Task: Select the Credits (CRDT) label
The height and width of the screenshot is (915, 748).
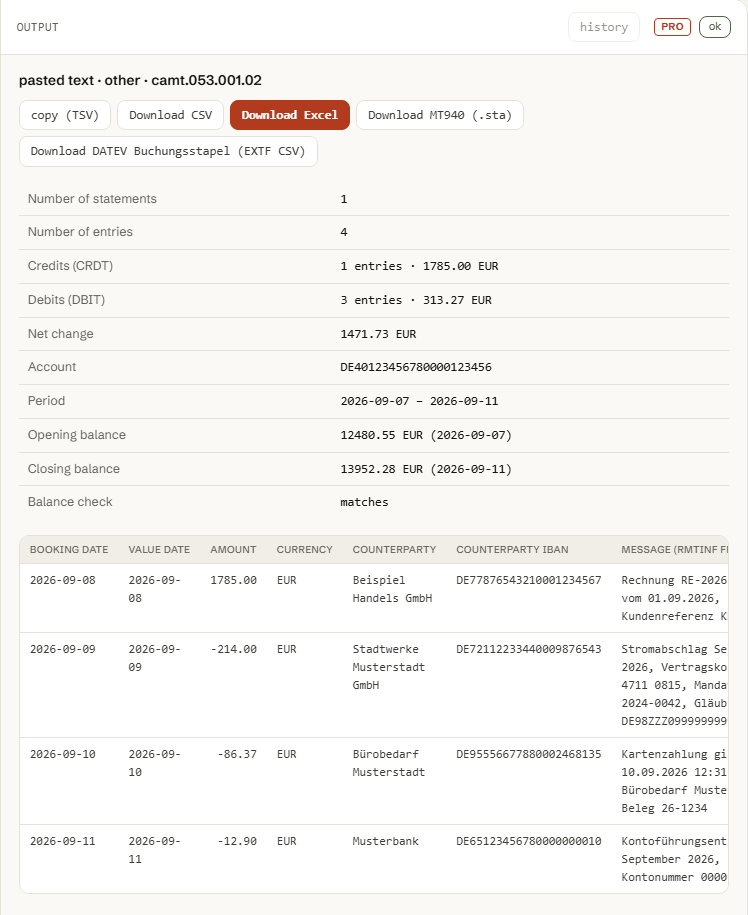Action: 70,266
